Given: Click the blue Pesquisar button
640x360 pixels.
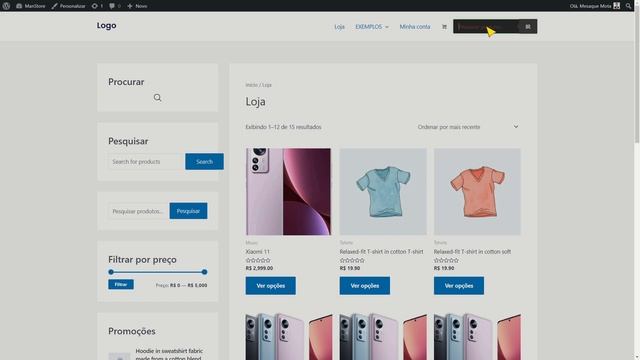Looking at the screenshot, I should point(188,211).
